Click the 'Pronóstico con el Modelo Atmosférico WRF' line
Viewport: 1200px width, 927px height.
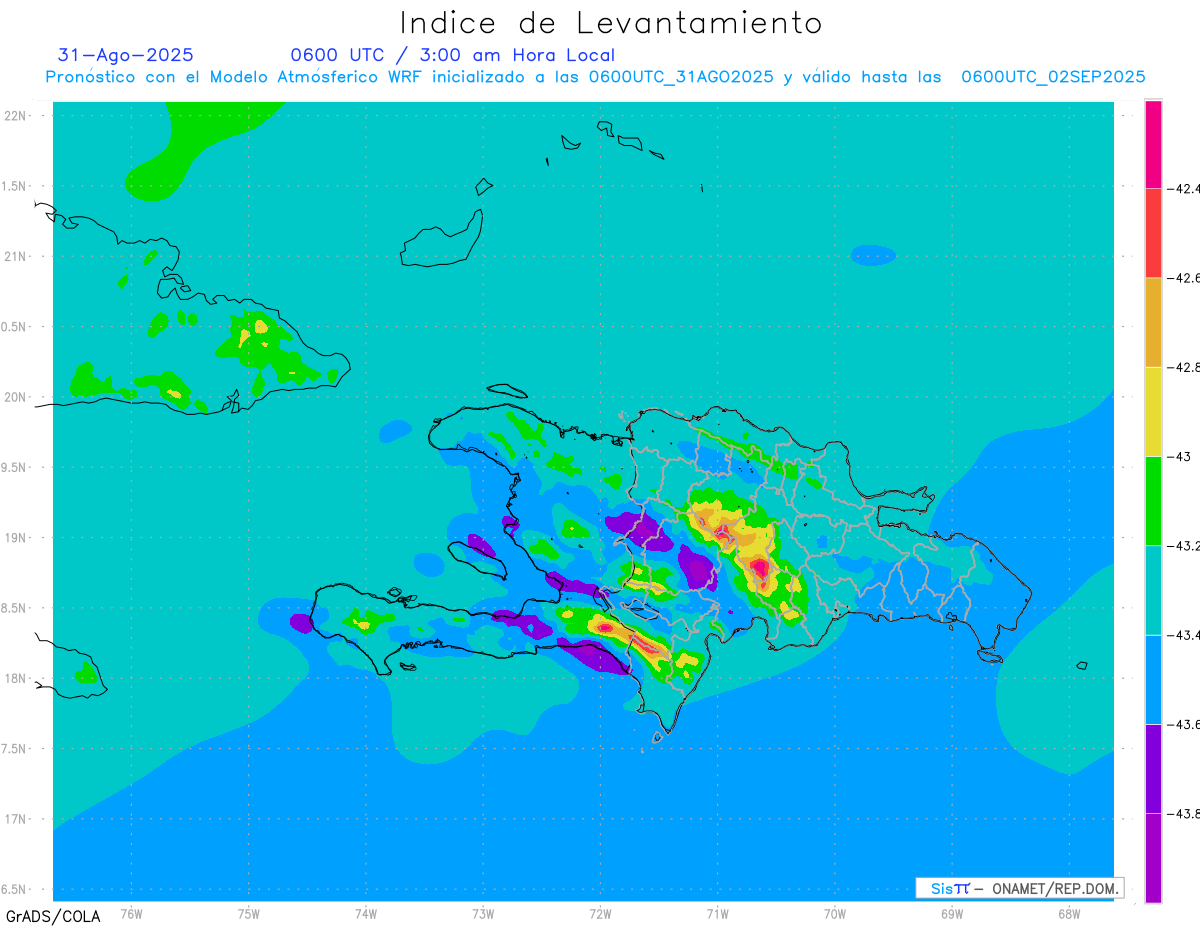point(595,77)
